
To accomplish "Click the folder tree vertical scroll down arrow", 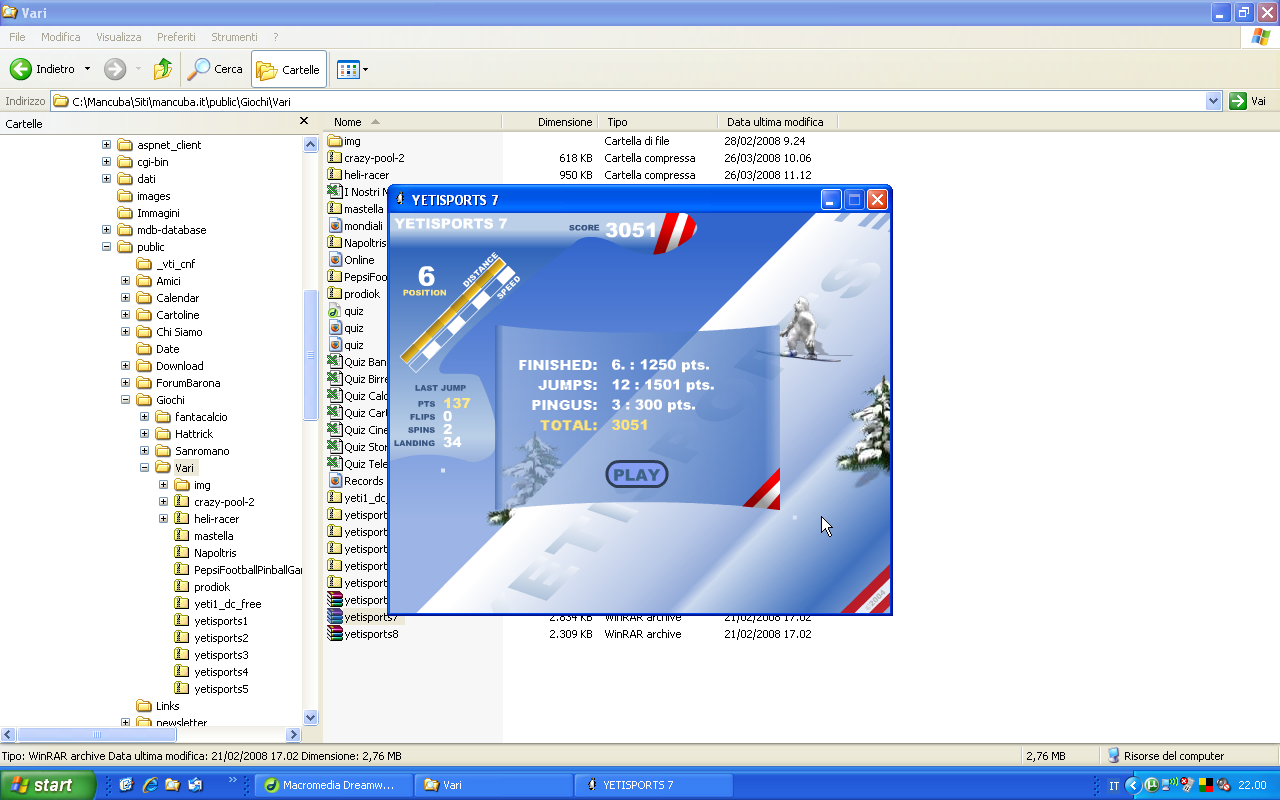I will (x=310, y=717).
